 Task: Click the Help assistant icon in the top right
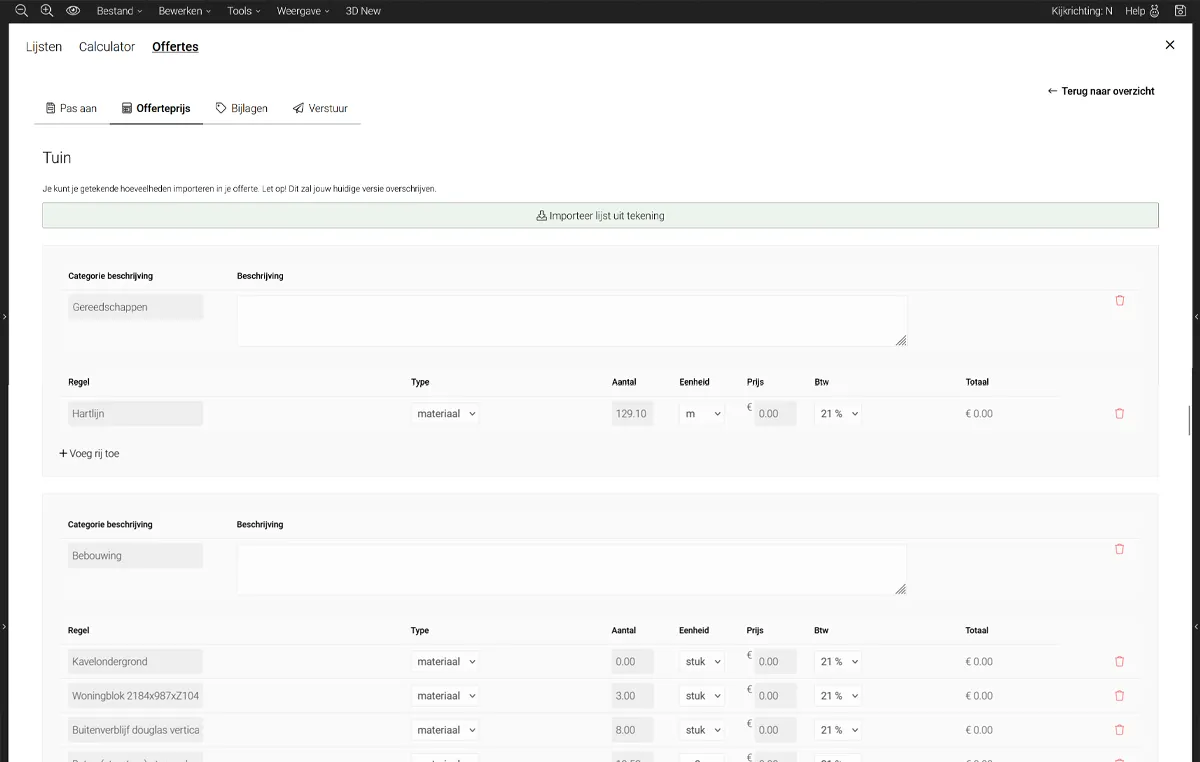coord(1154,11)
